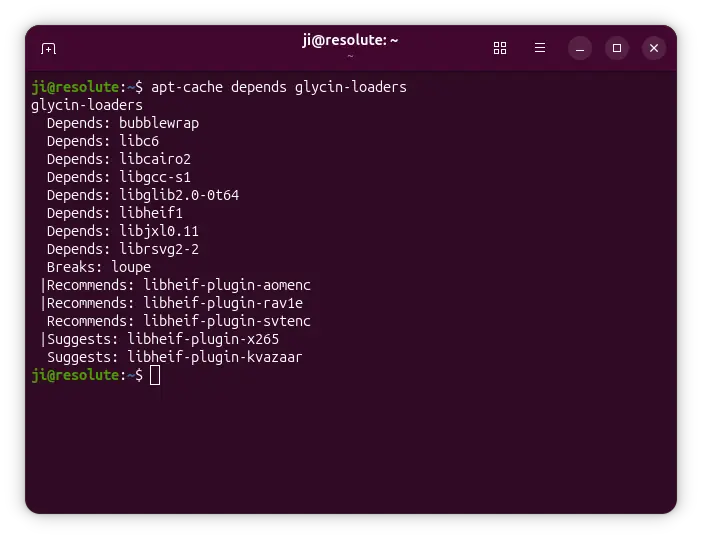Viewport: 702px width, 539px height.
Task: Click the Depends: libglib2.0-0t64 line
Action: point(143,195)
